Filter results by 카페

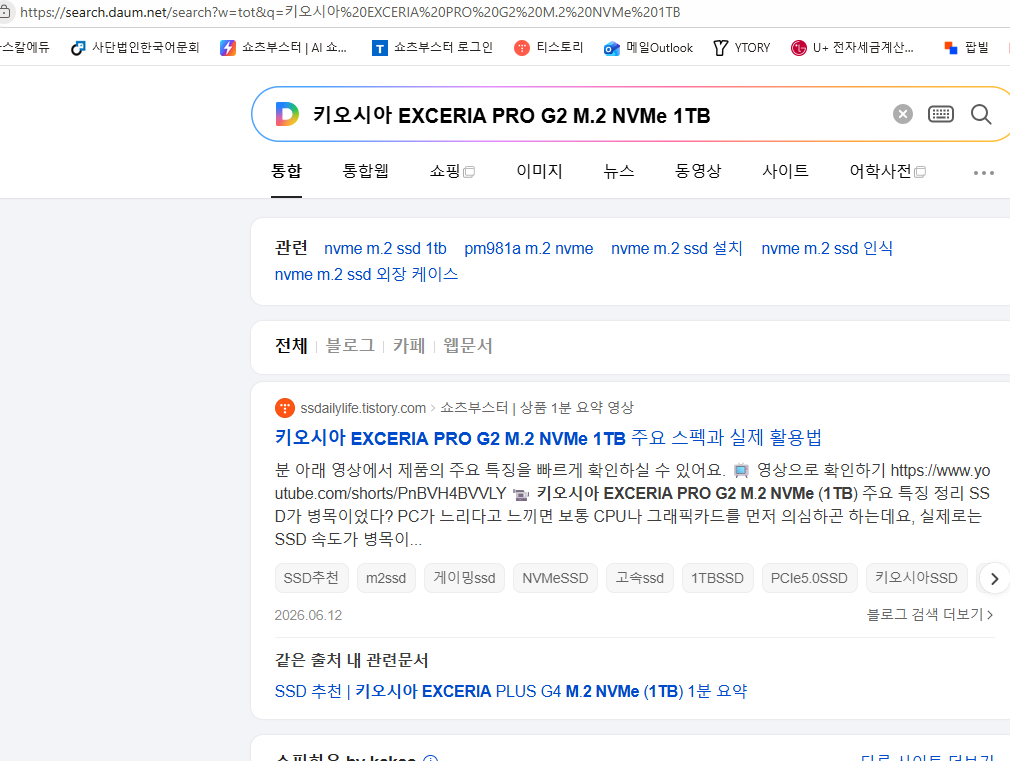pos(409,346)
